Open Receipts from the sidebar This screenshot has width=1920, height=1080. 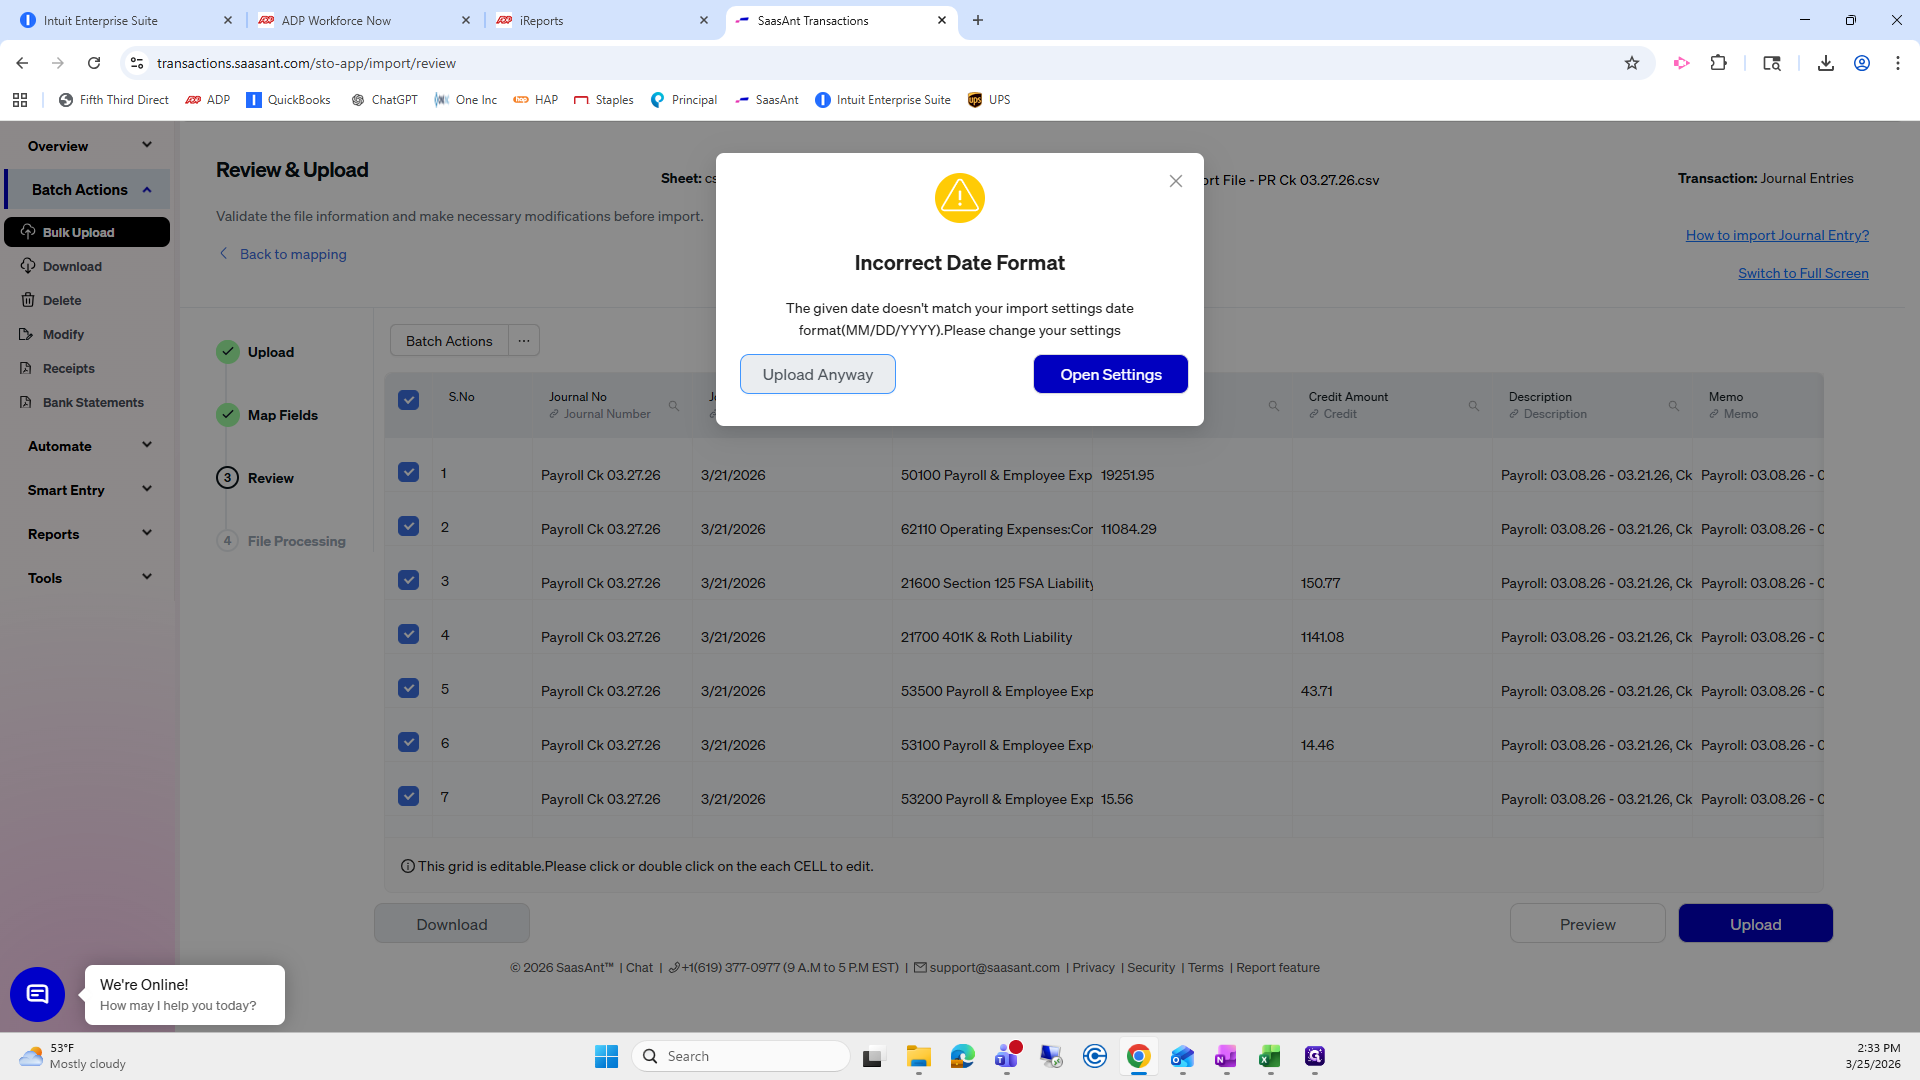pyautogui.click(x=28, y=368)
